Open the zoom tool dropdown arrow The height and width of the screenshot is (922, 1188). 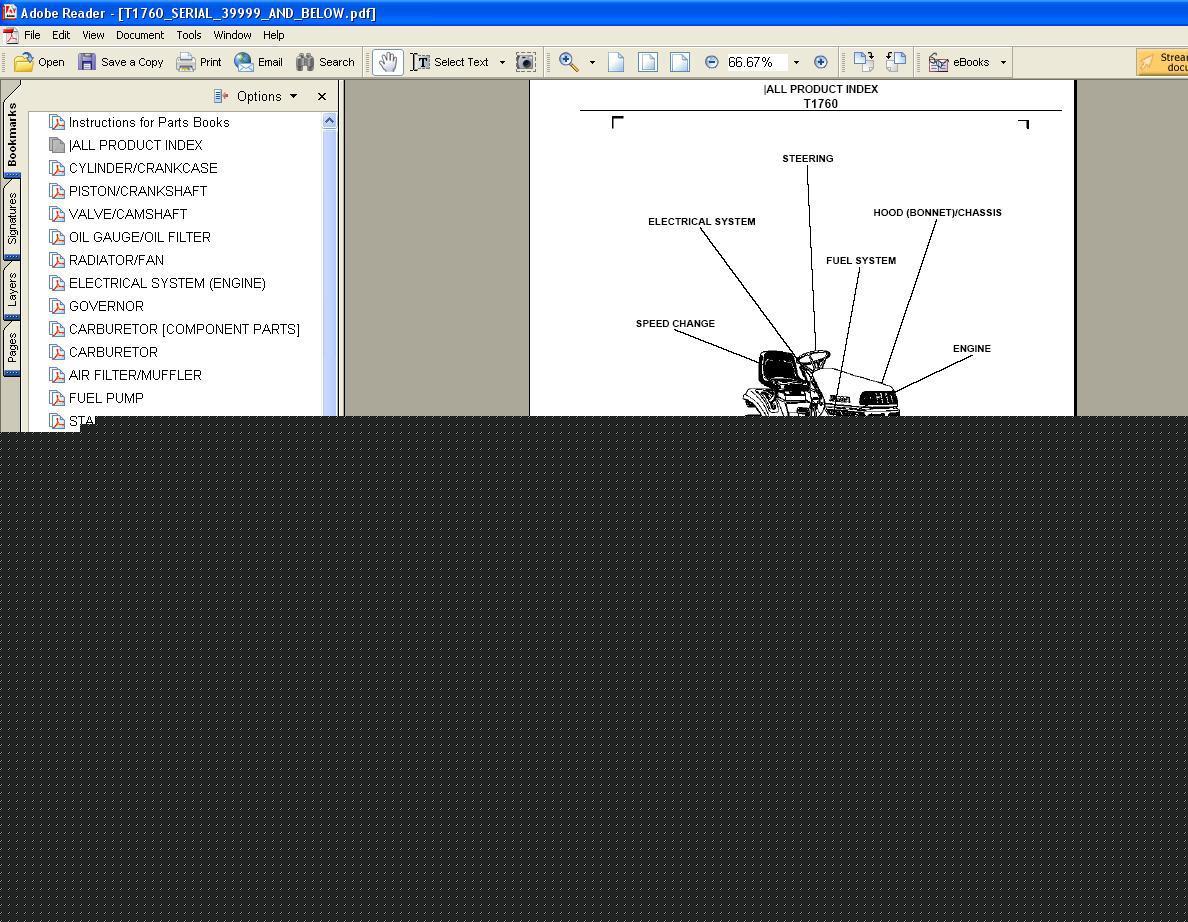pos(592,62)
